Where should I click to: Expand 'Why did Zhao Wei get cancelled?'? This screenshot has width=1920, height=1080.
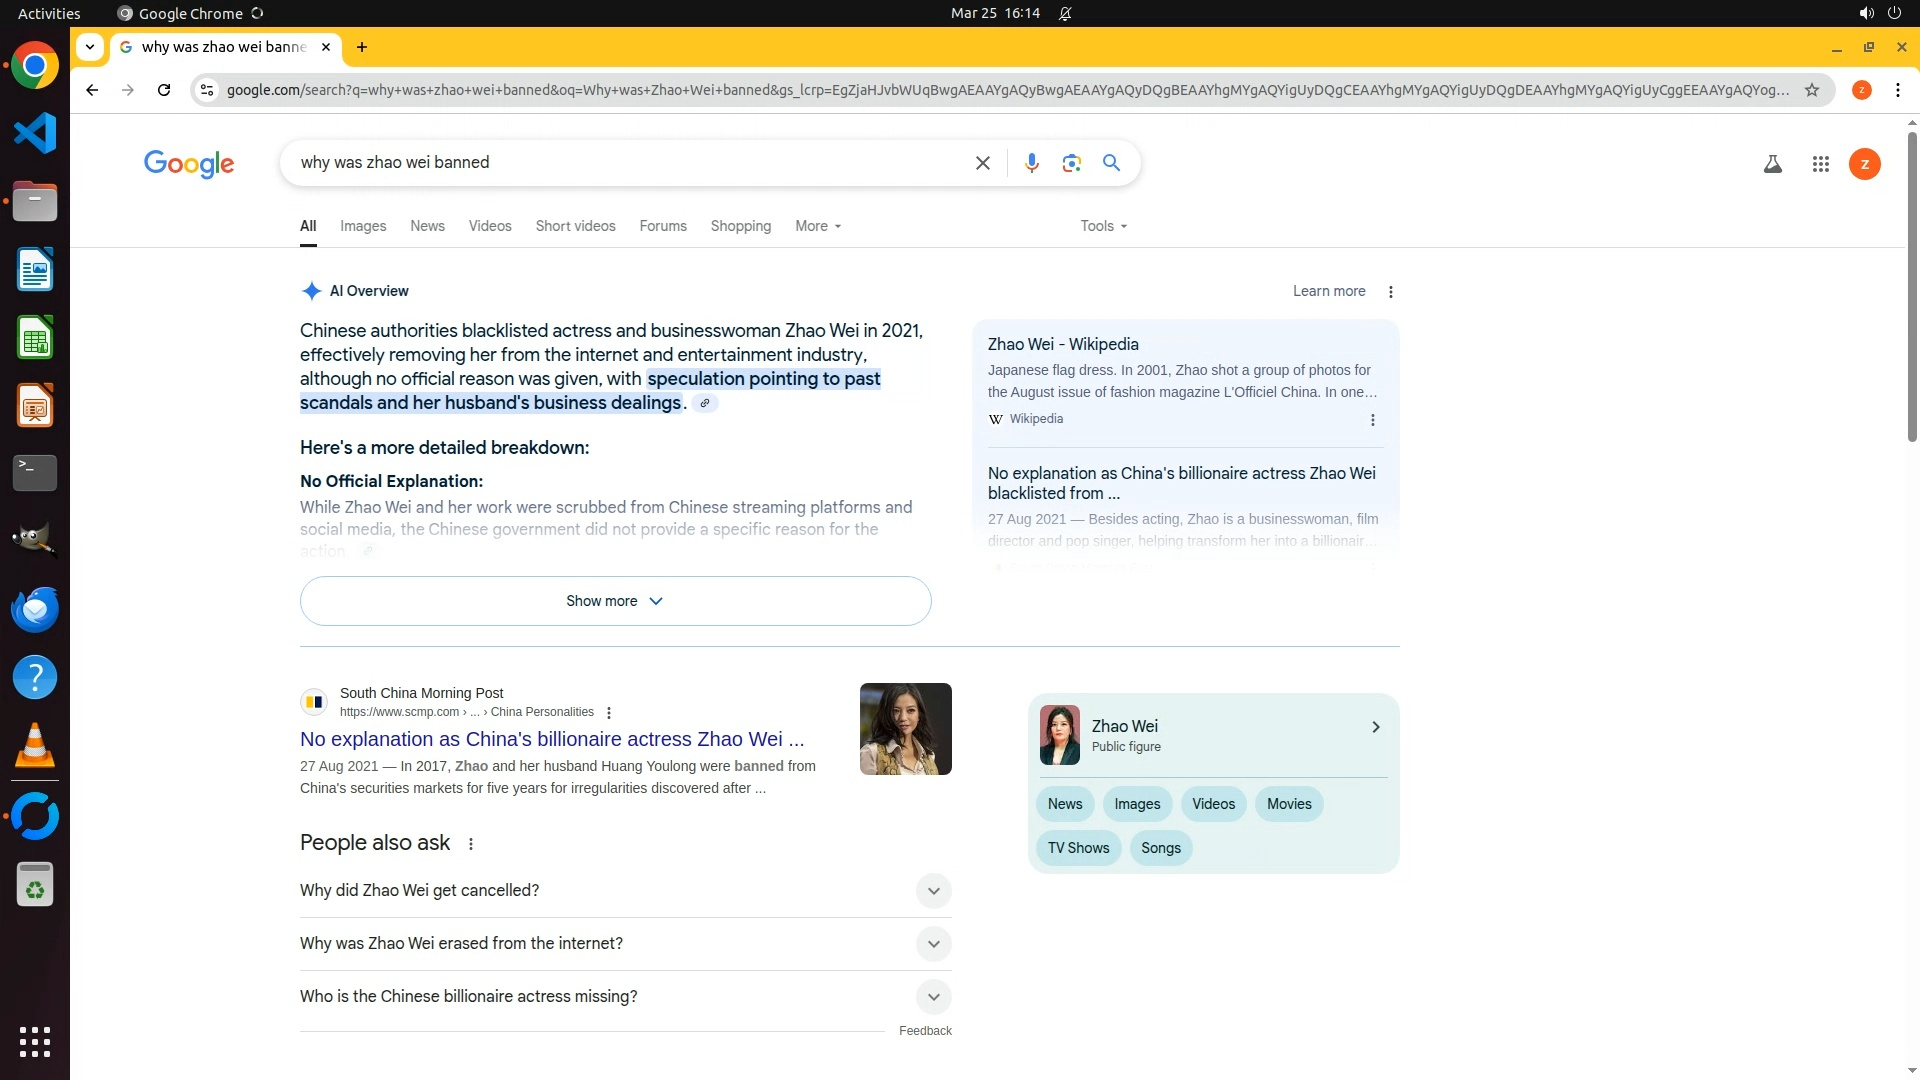(x=932, y=891)
